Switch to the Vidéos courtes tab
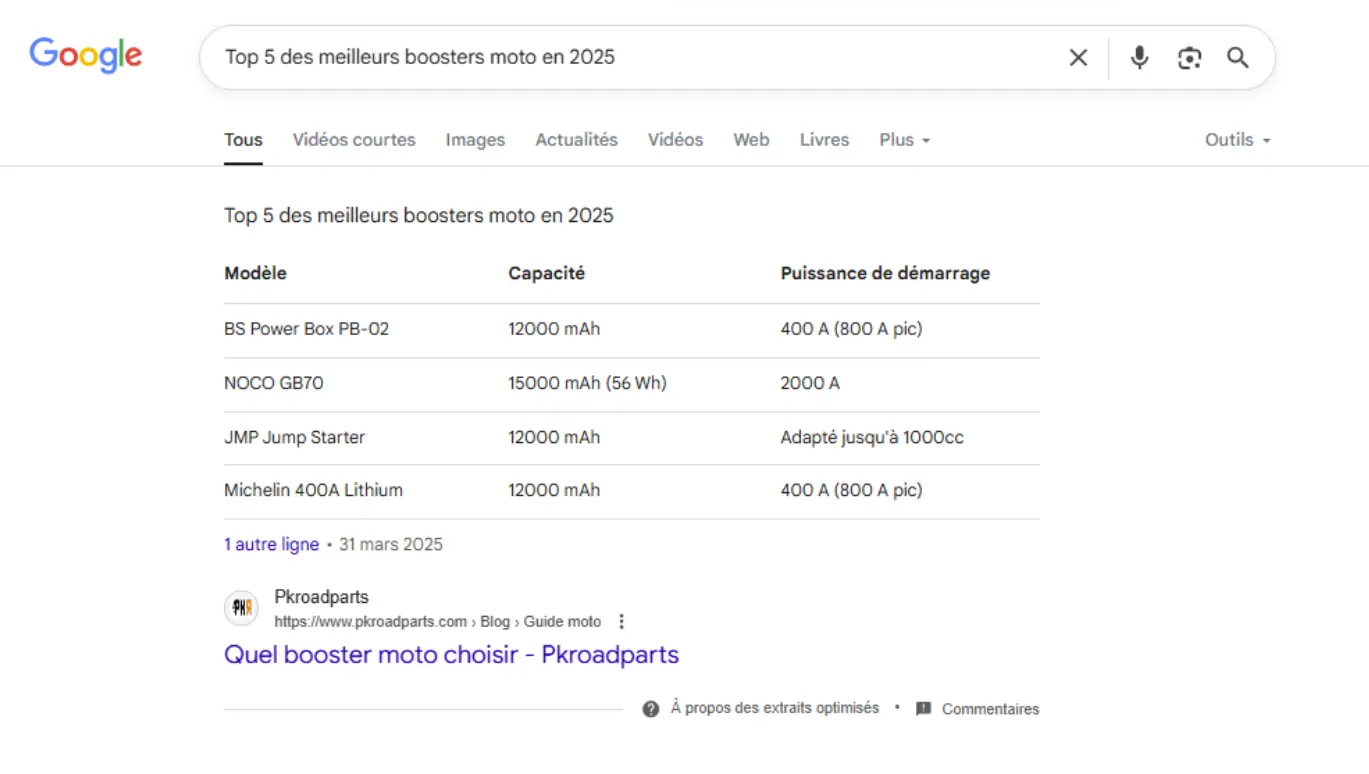This screenshot has width=1369, height=774. coord(354,140)
